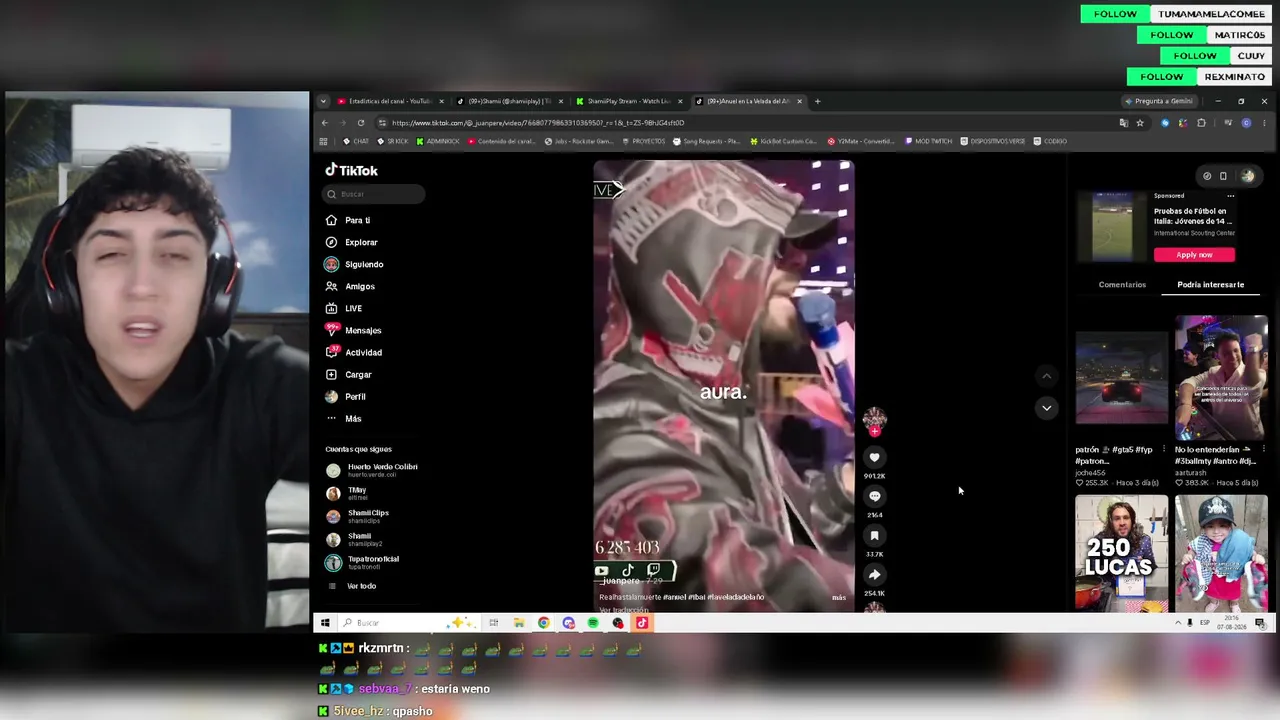
Task: Open File Explorer from the taskbar
Action: (x=519, y=623)
